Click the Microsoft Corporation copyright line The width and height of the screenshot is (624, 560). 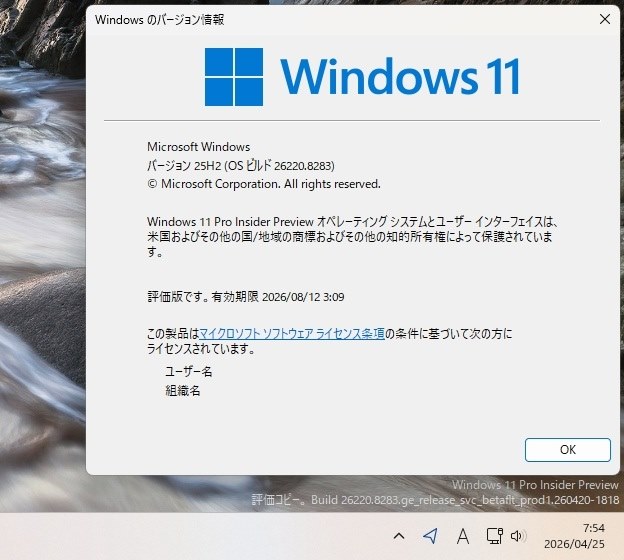point(264,184)
